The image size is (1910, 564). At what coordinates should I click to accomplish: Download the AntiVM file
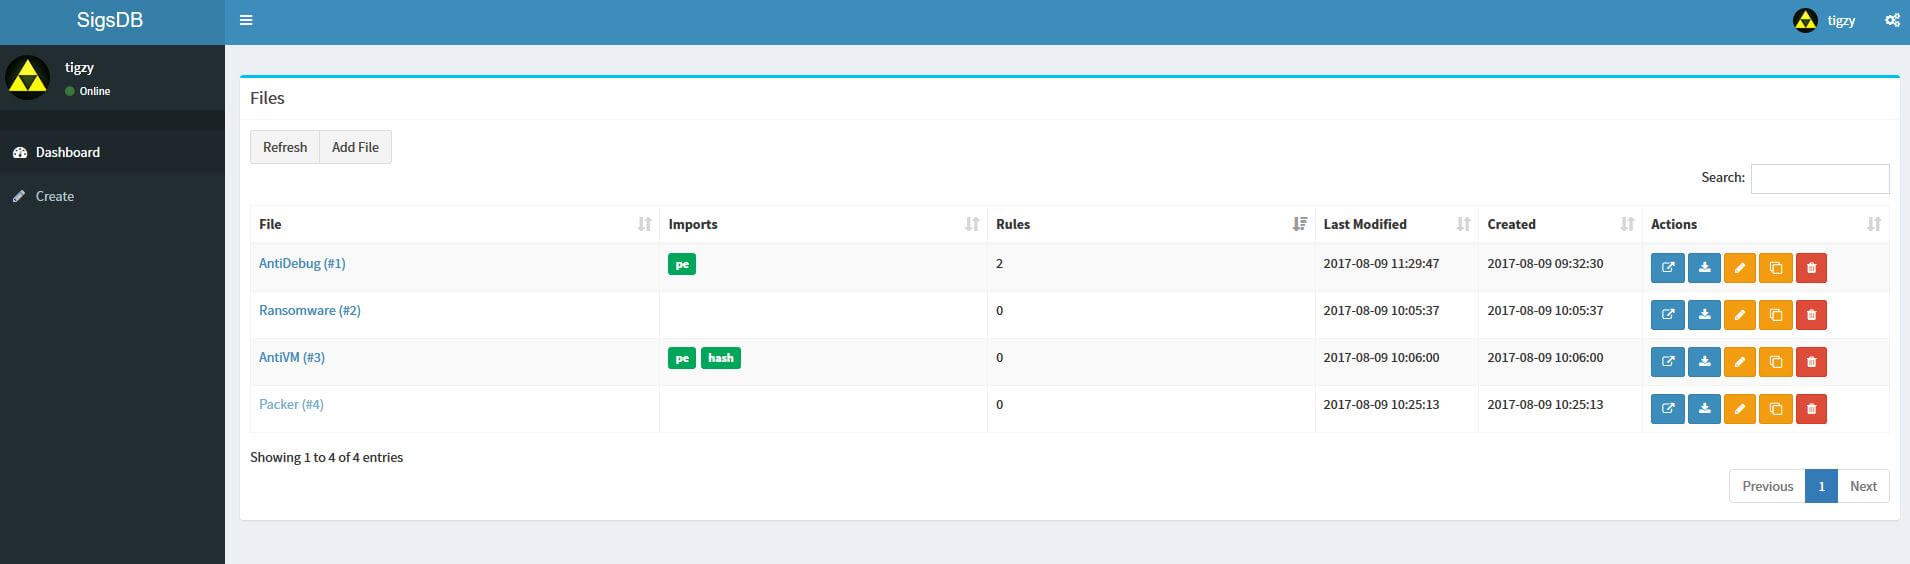click(1704, 362)
